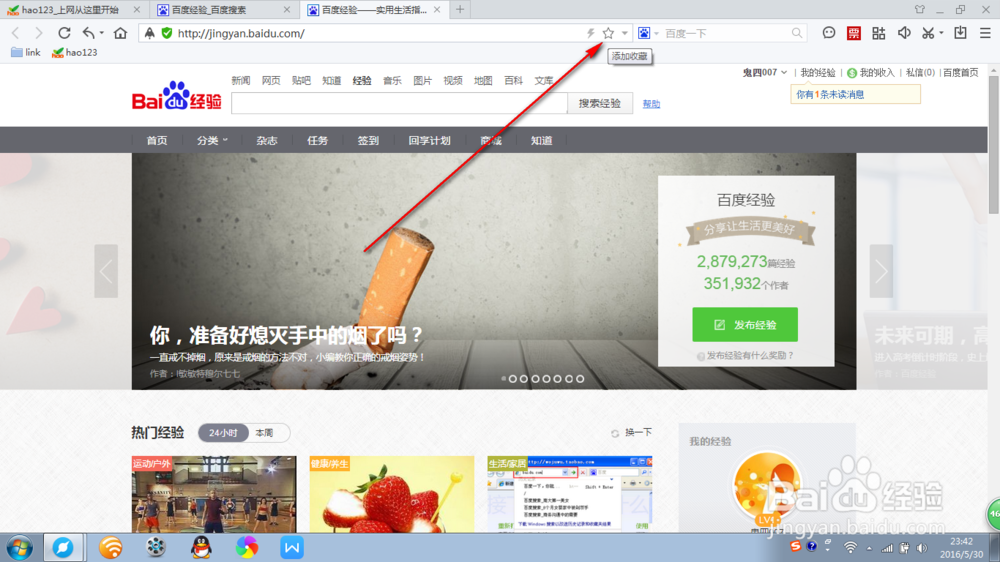Go to browser home page icon
Screen dimensions: 1000x562
click(x=120, y=33)
